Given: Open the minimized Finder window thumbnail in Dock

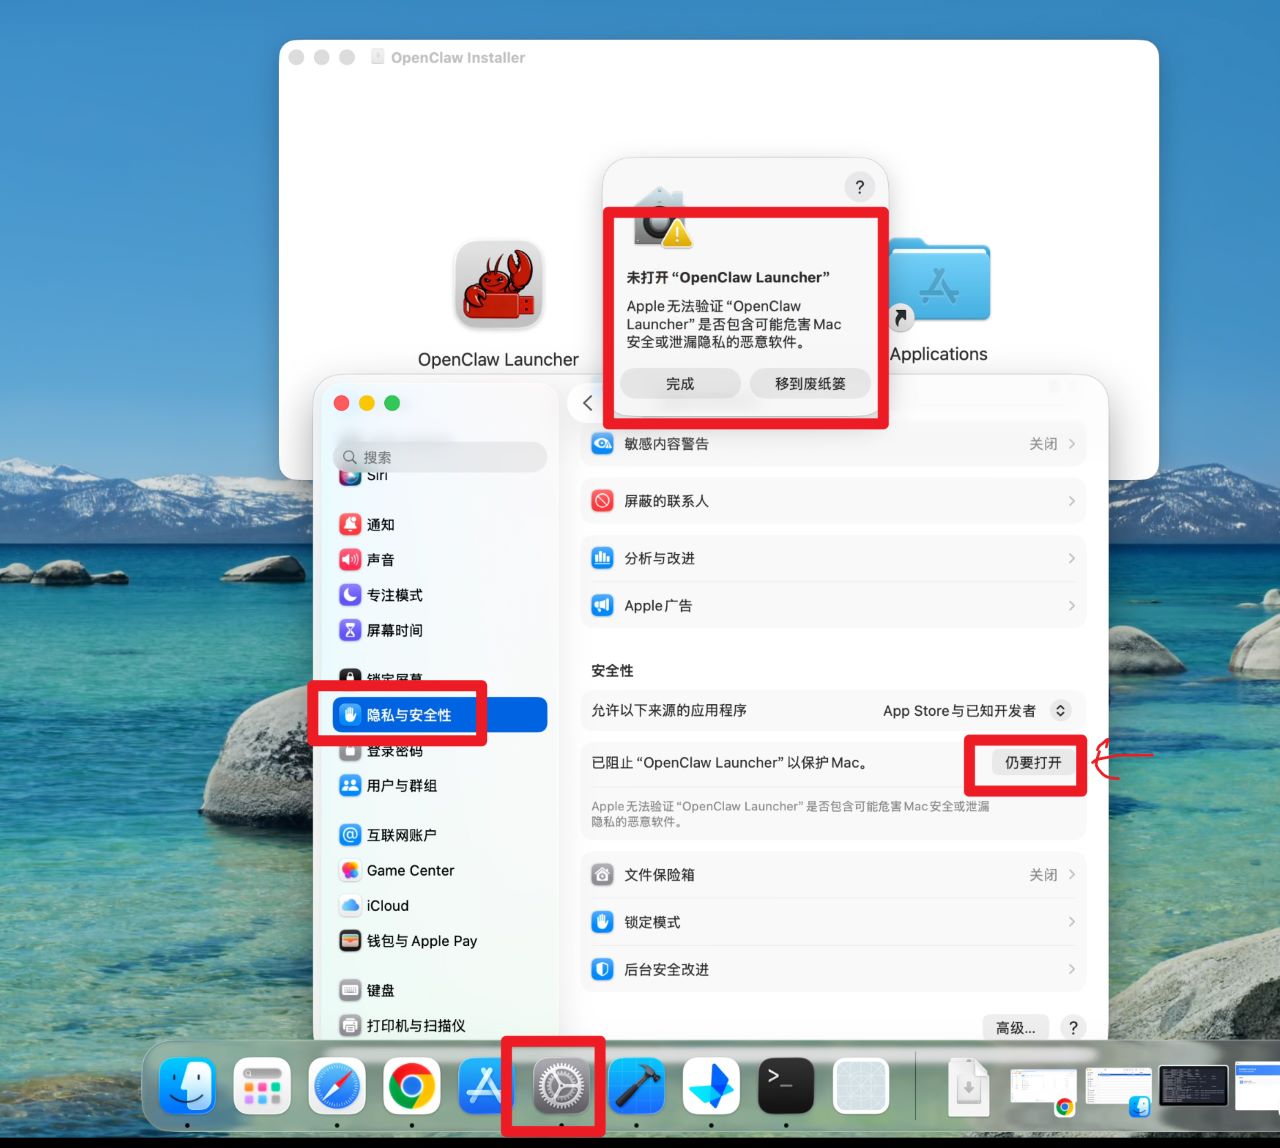Looking at the screenshot, I should (1118, 1087).
